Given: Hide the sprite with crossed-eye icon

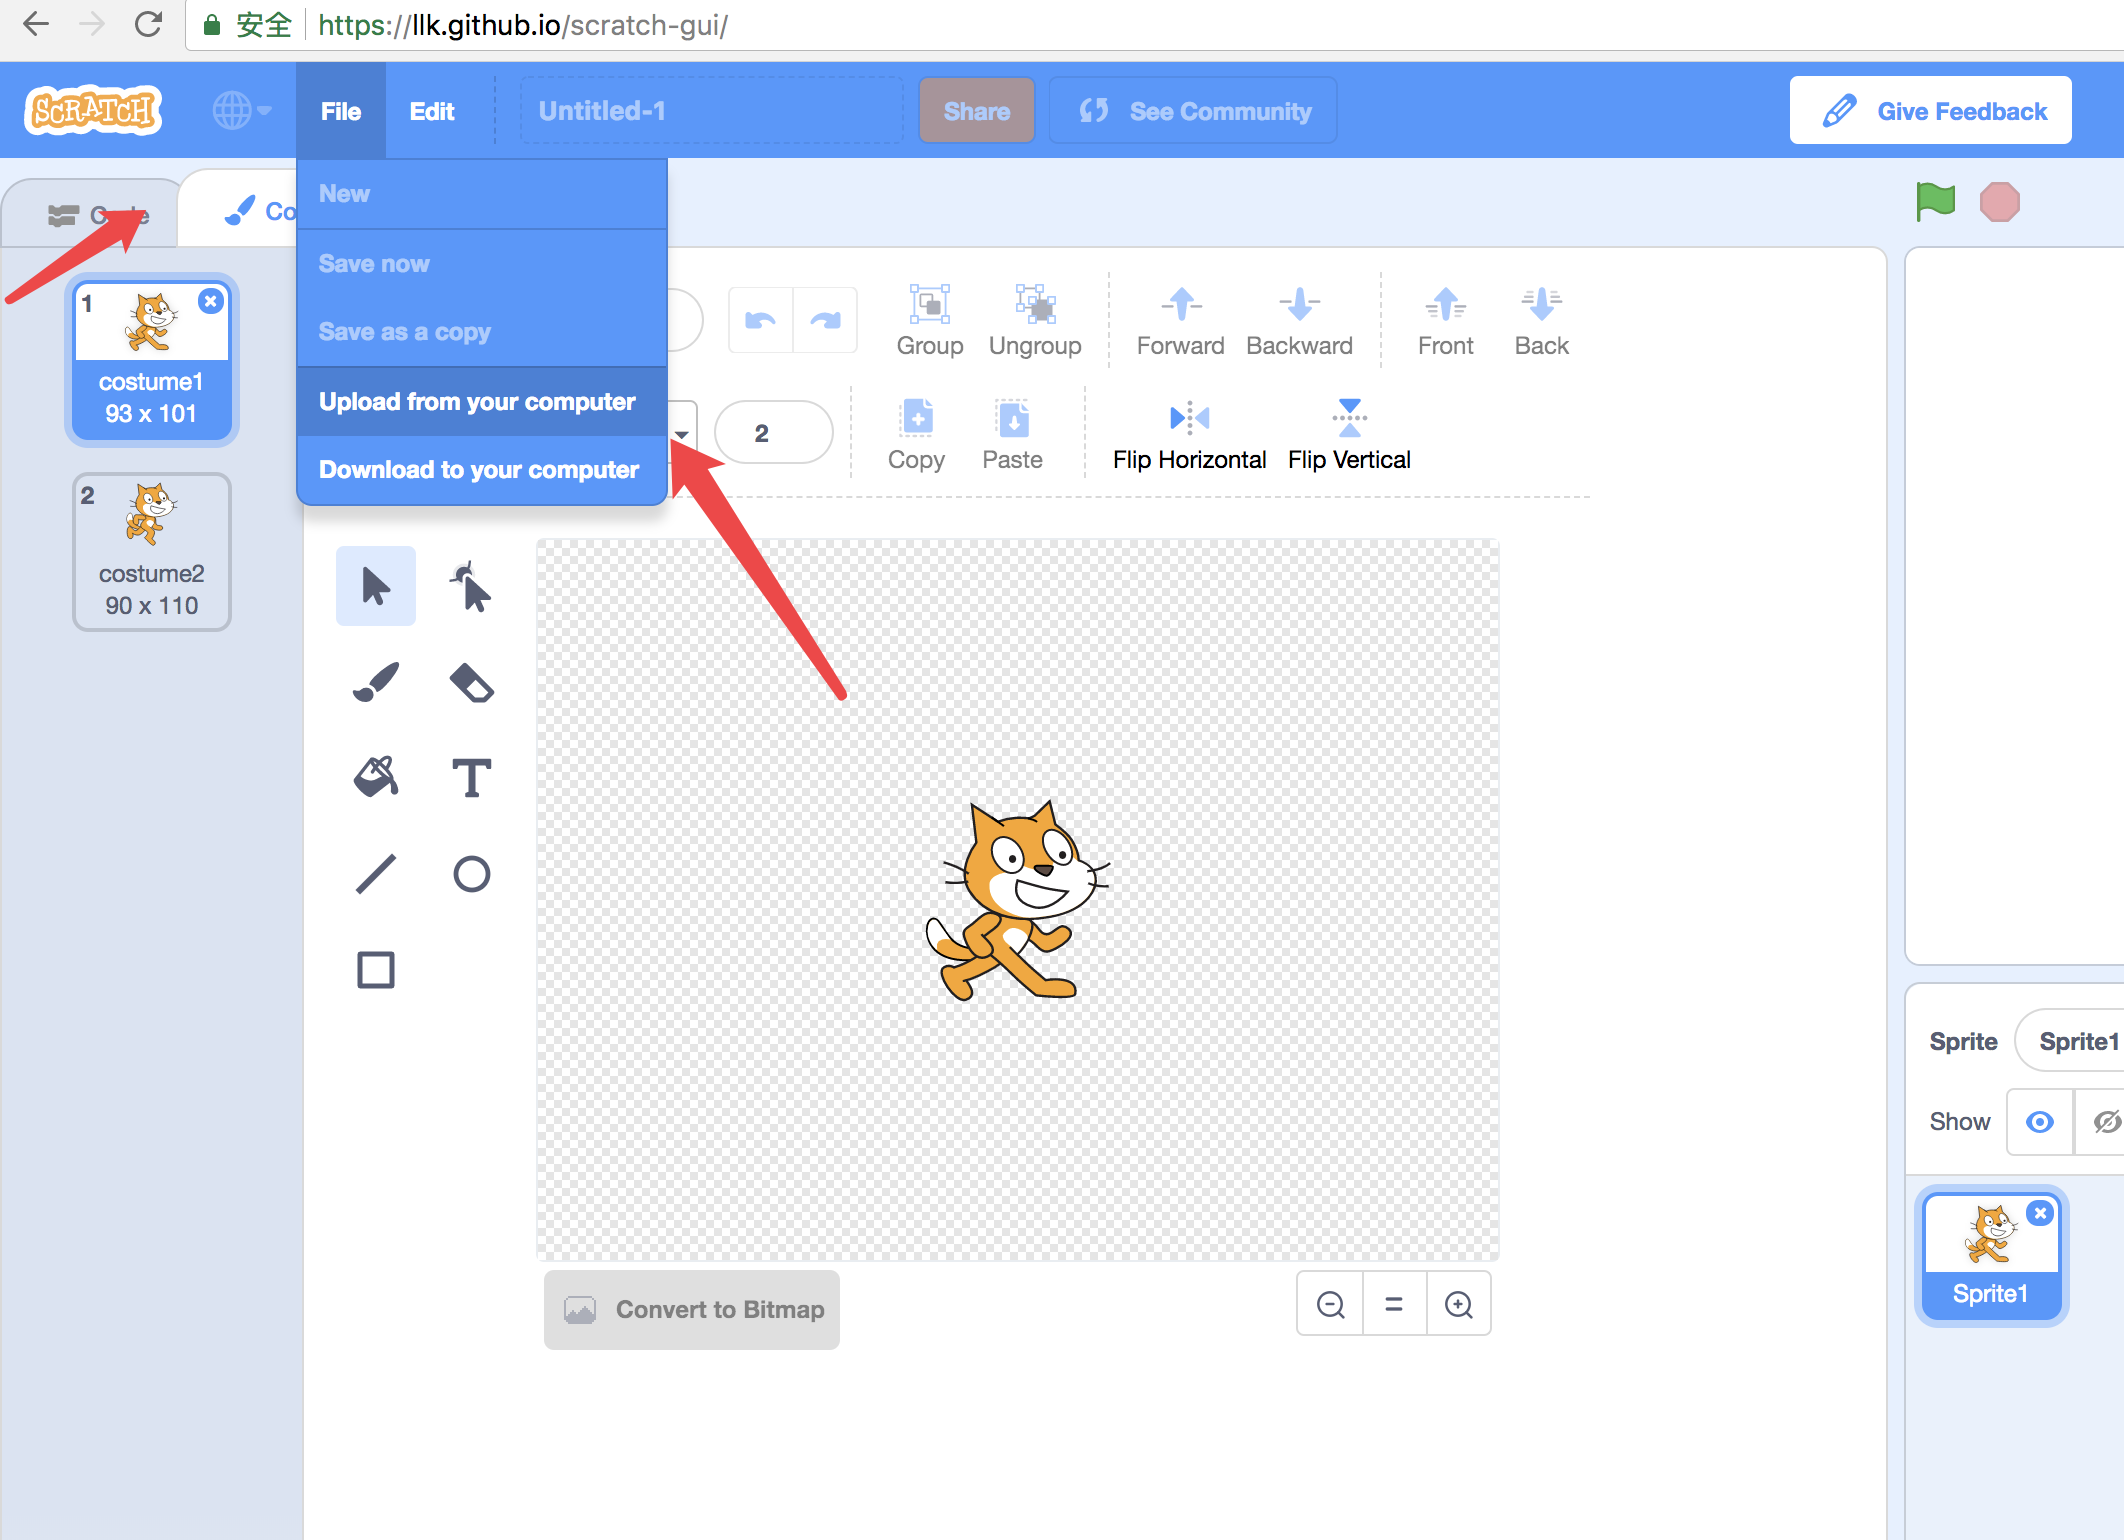Looking at the screenshot, I should [2102, 1122].
